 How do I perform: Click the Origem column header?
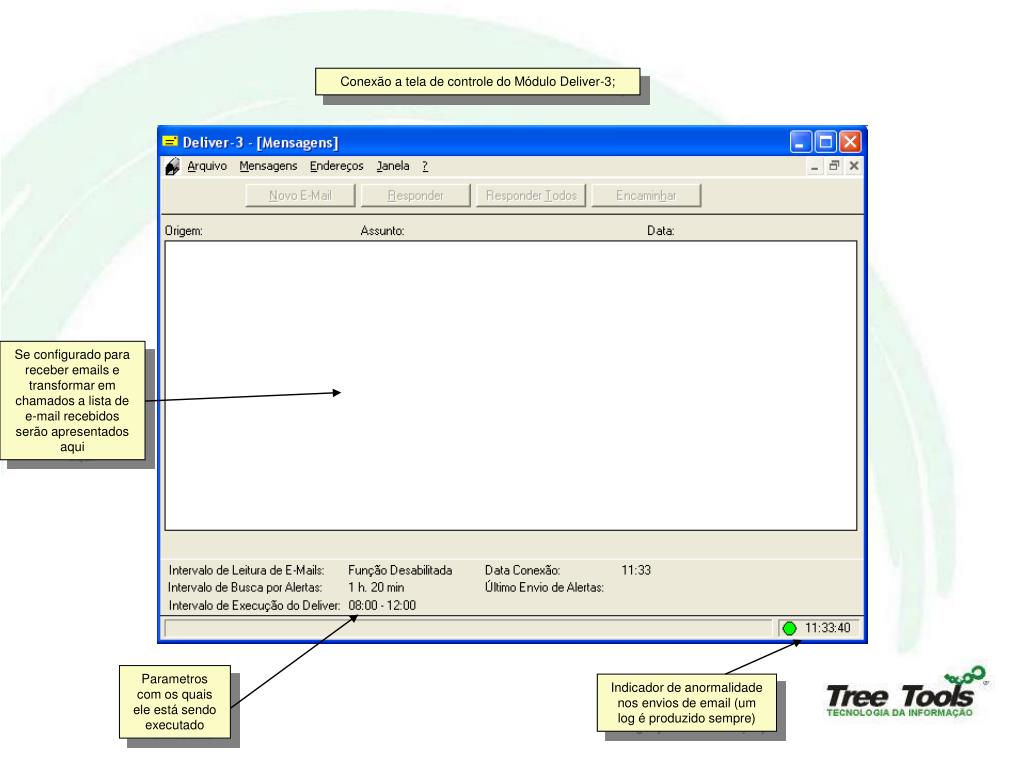(x=184, y=231)
